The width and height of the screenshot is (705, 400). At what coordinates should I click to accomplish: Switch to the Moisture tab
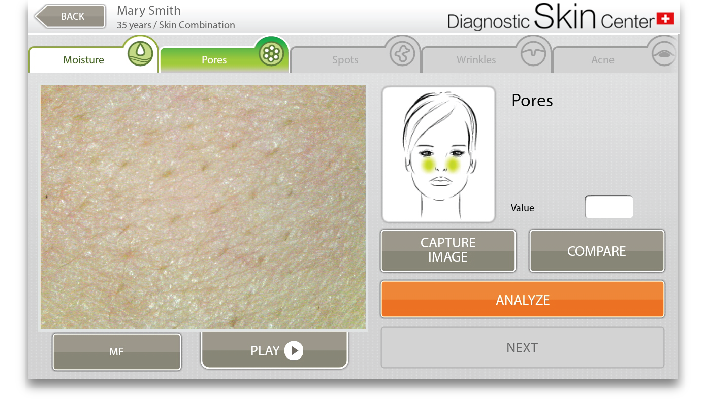[x=84, y=60]
